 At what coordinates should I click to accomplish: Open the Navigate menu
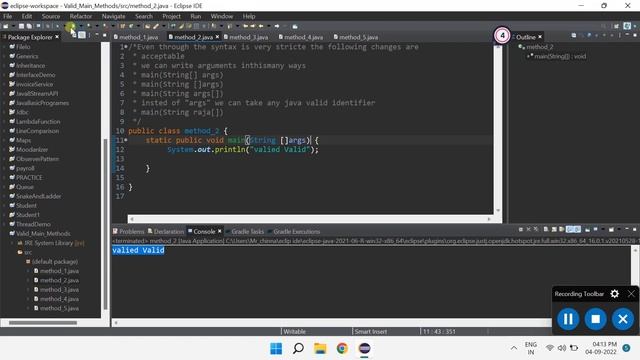(x=113, y=16)
